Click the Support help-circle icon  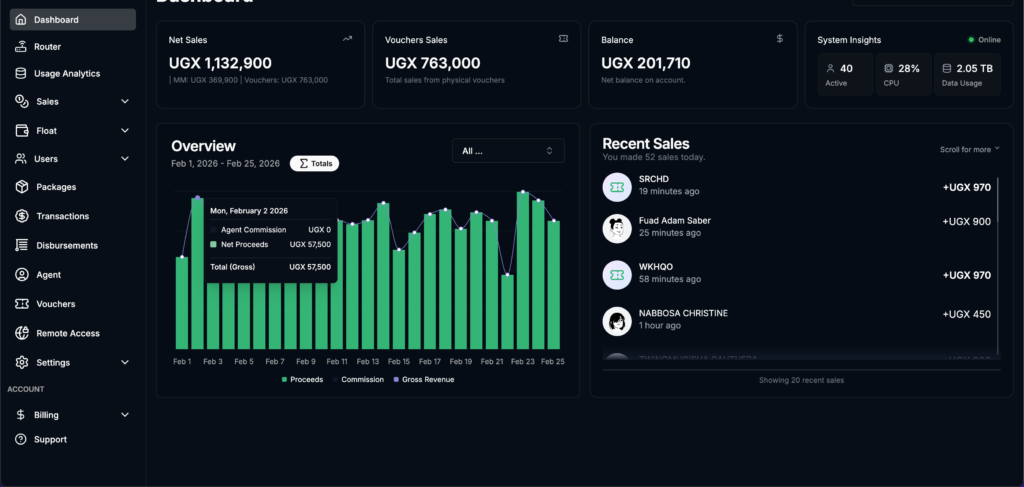coord(21,439)
